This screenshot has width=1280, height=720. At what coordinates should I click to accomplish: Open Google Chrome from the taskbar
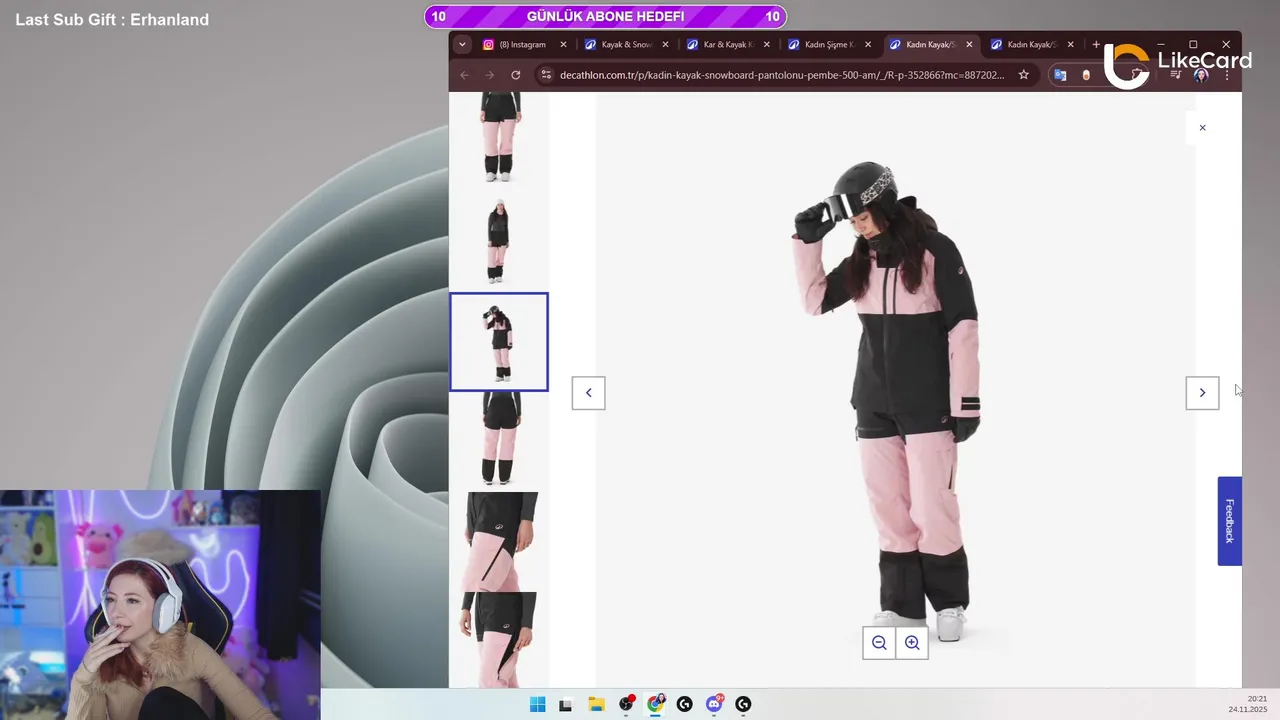(x=655, y=704)
